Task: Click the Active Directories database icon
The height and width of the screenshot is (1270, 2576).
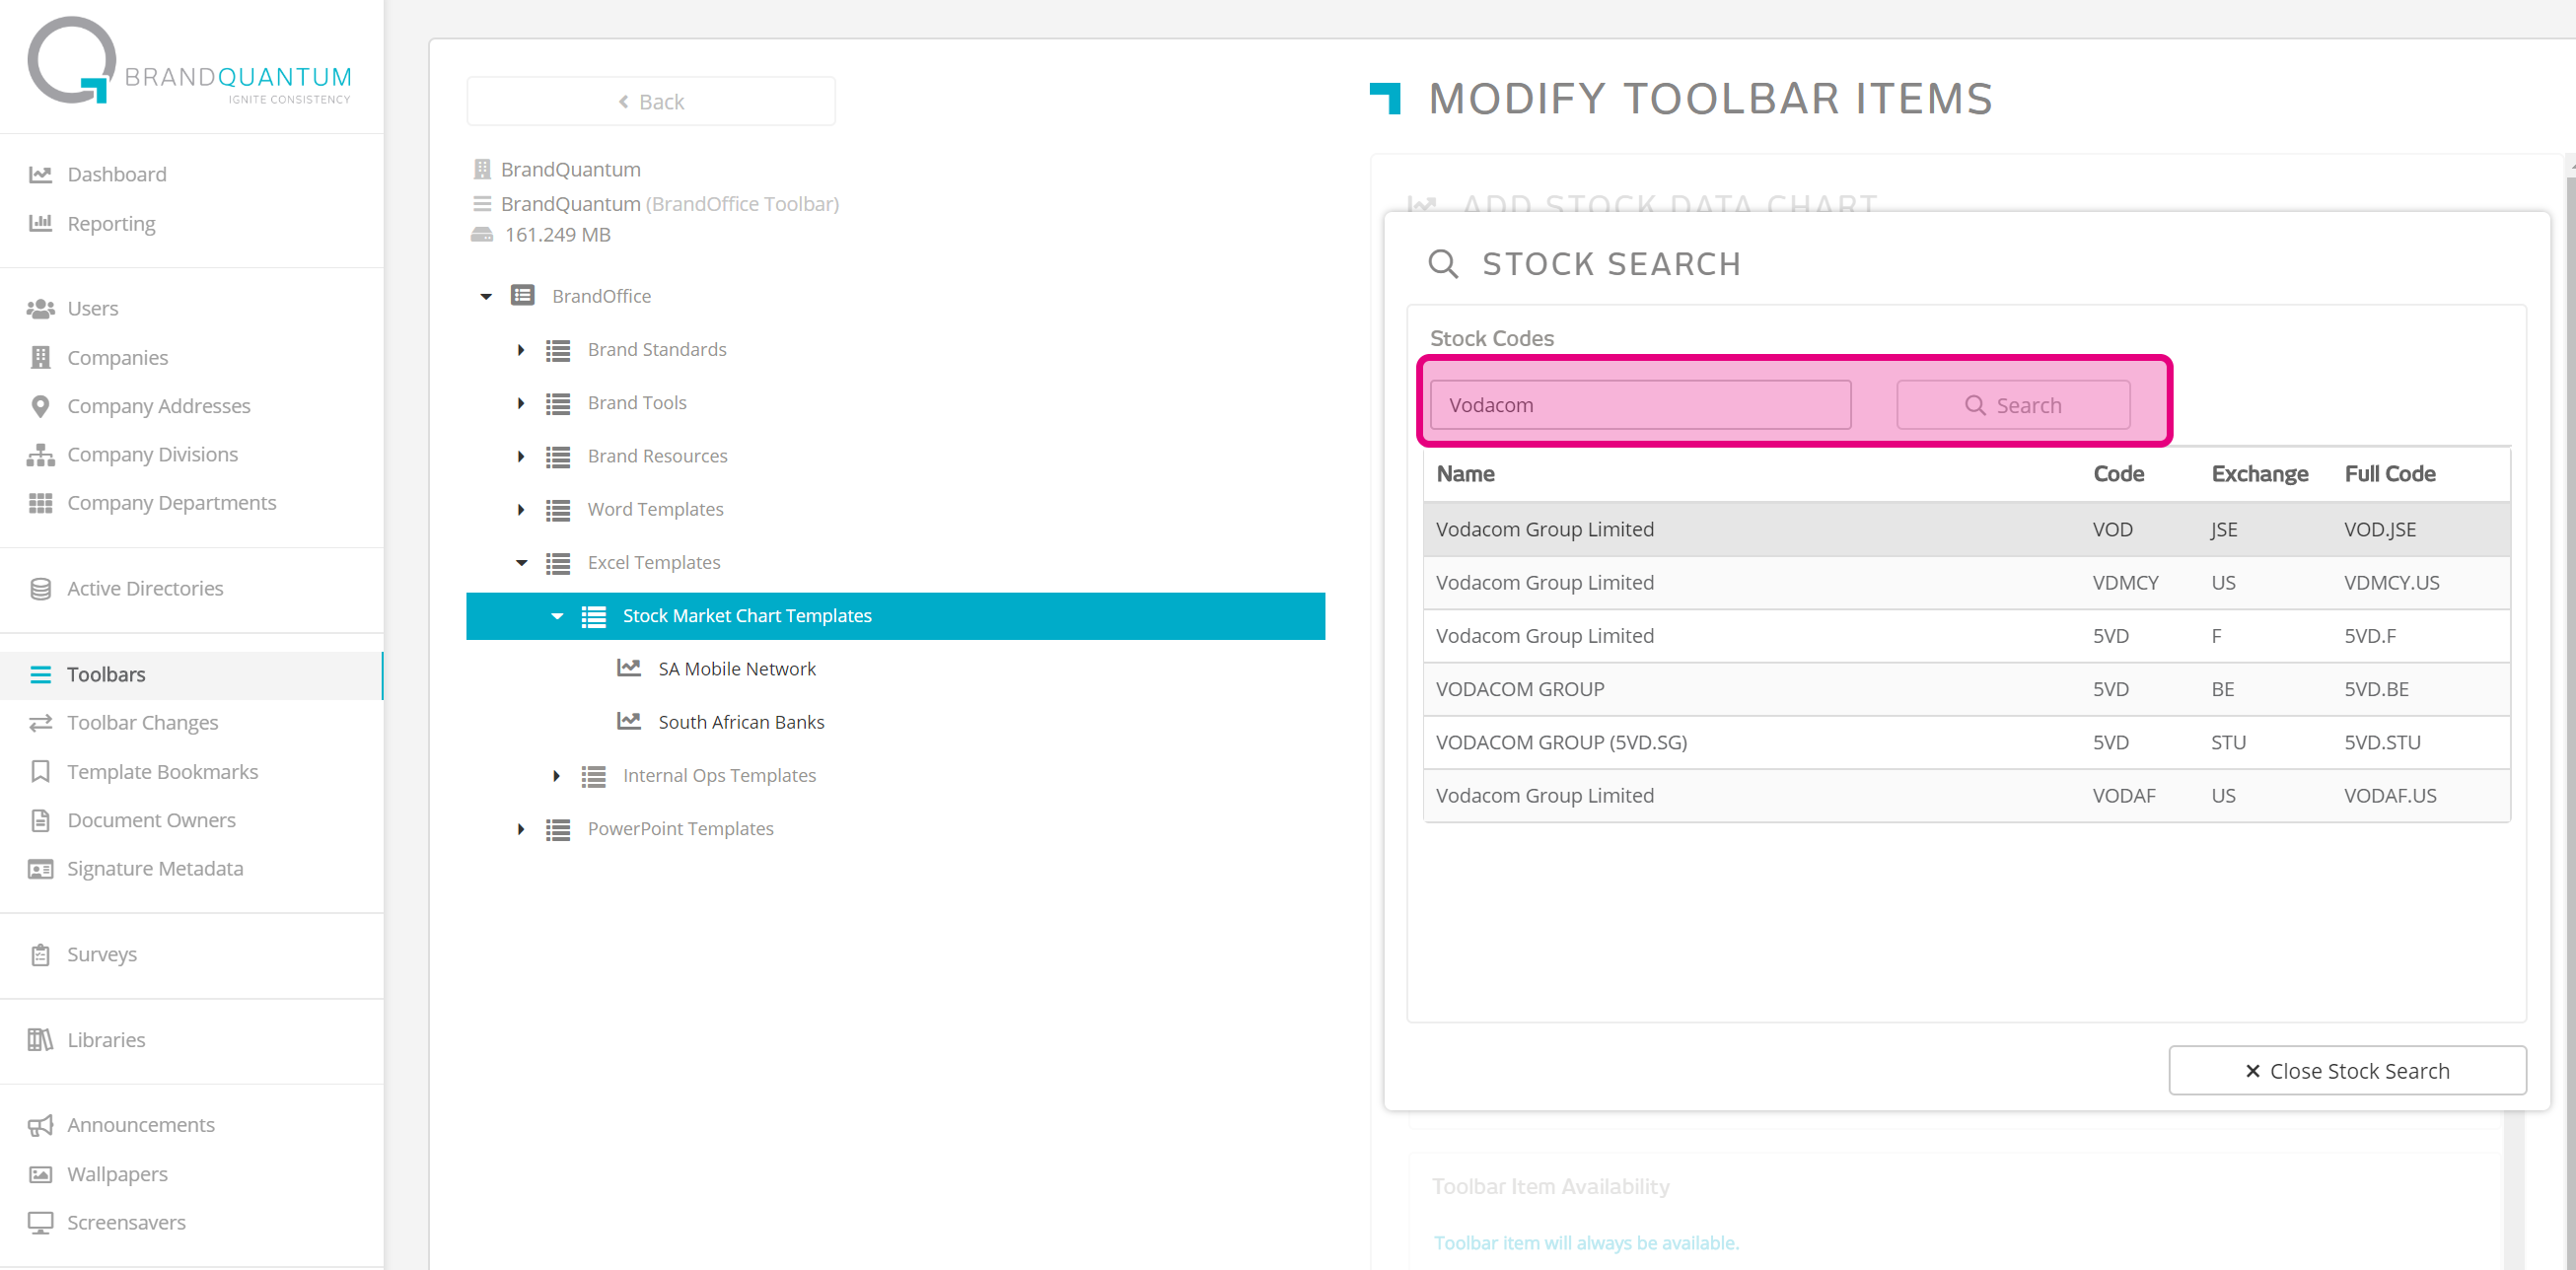Action: [40, 589]
